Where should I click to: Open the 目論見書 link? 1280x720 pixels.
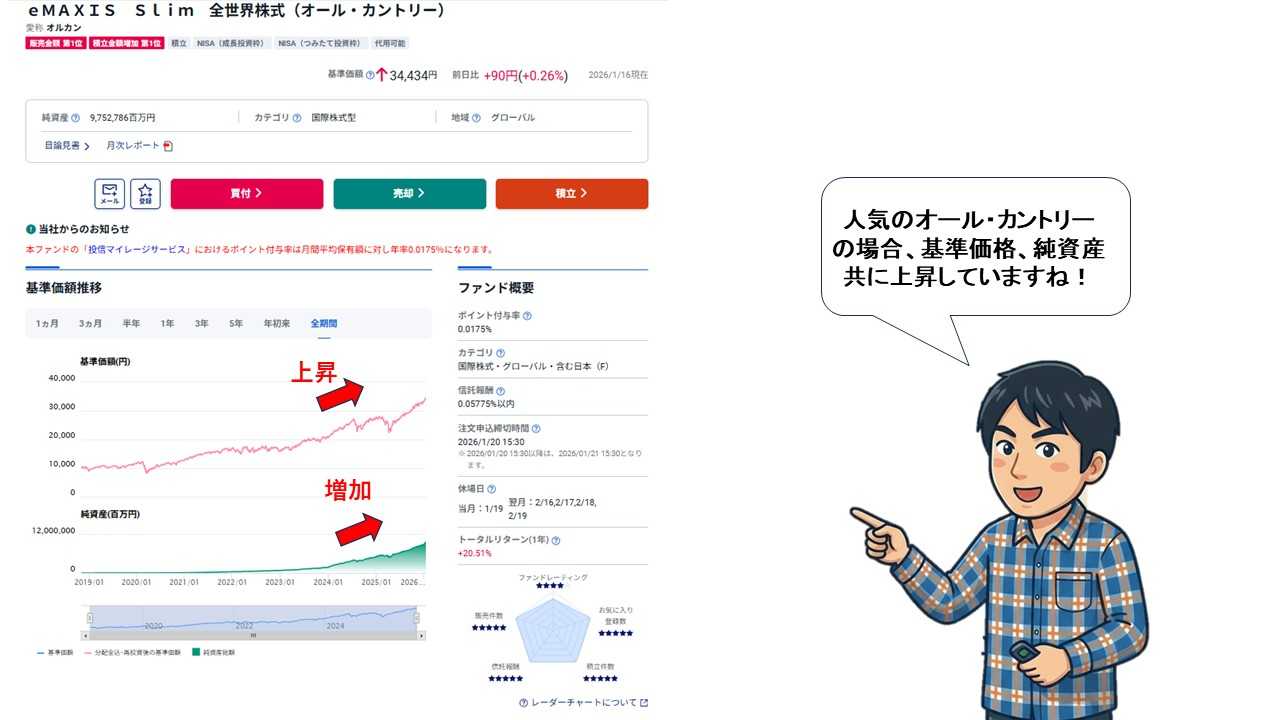pyautogui.click(x=67, y=146)
